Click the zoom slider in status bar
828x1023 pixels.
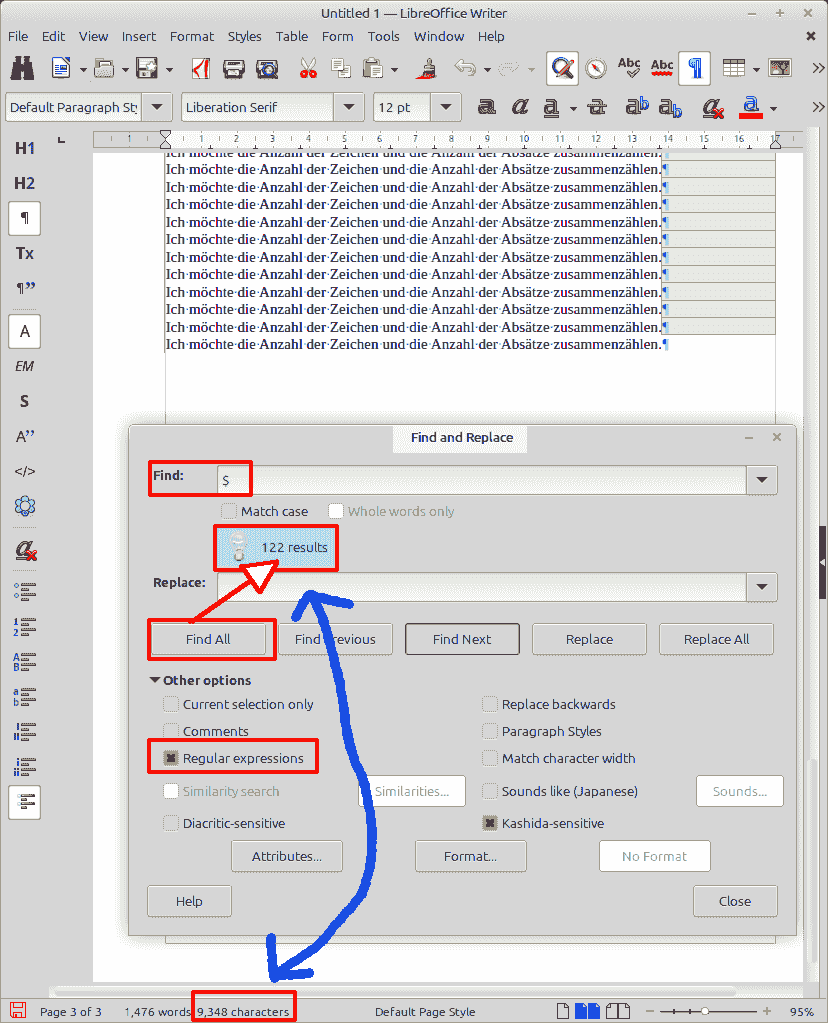tap(705, 1011)
